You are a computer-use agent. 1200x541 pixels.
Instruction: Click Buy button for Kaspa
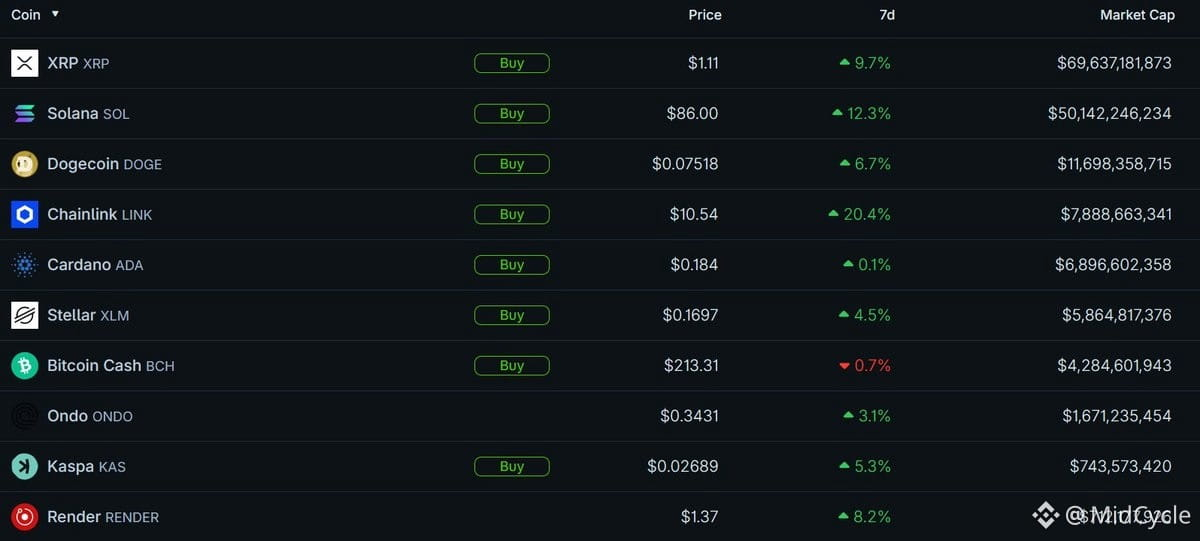point(512,466)
